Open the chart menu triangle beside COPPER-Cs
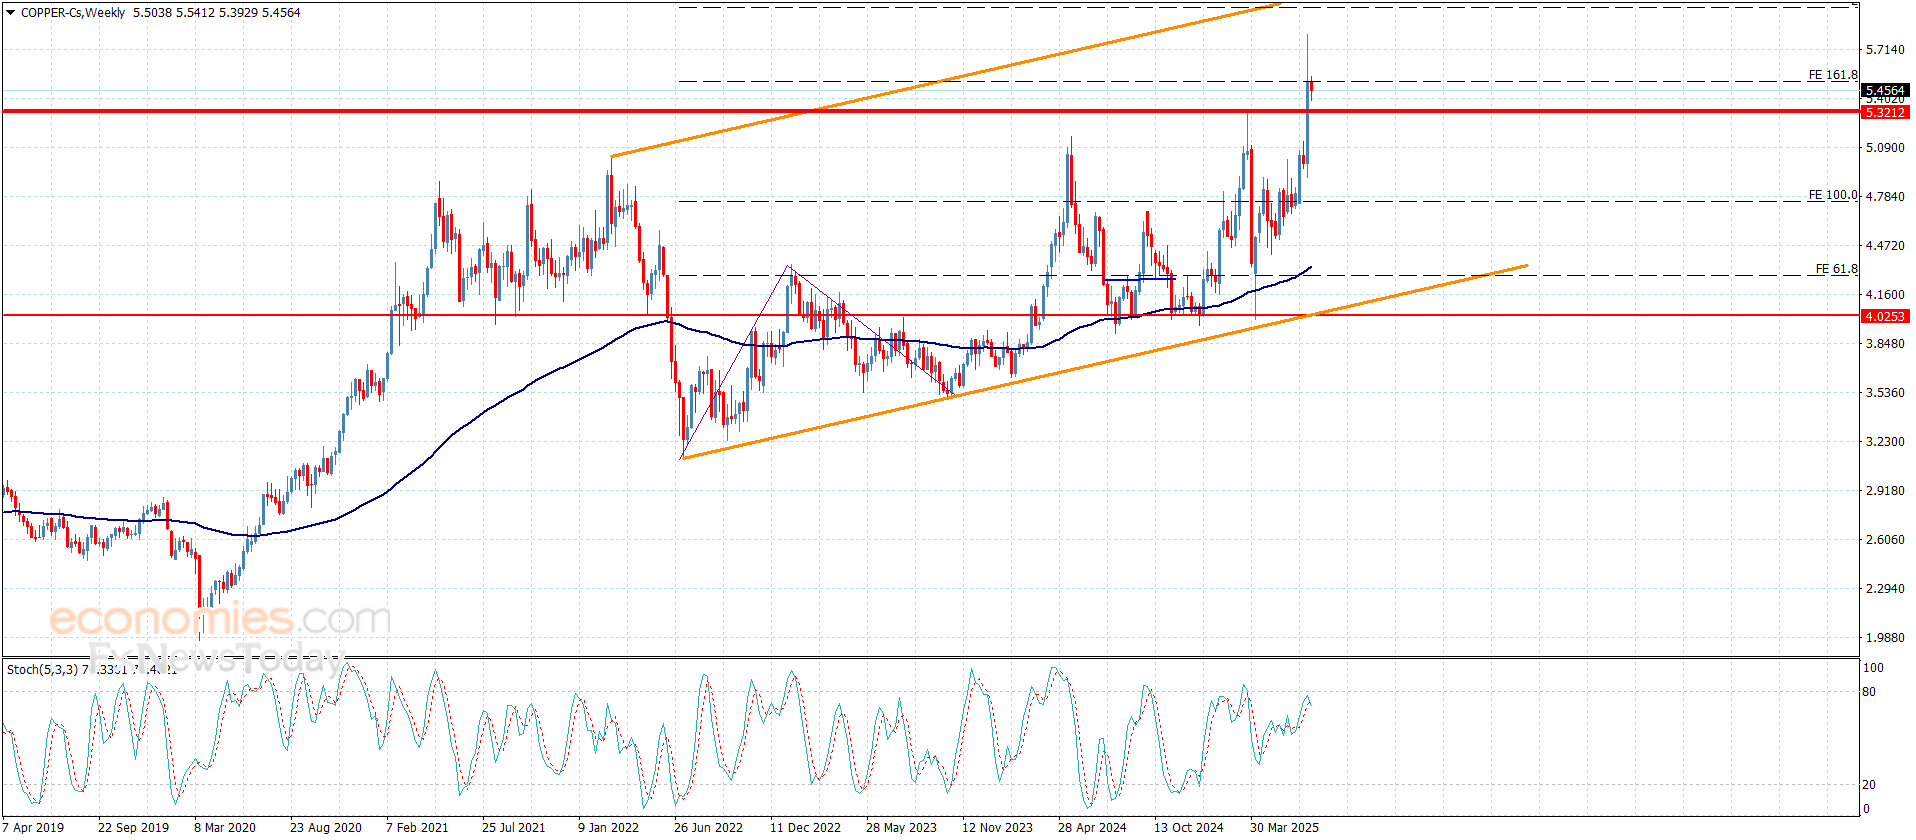The height and width of the screenshot is (840, 1916). coord(11,13)
